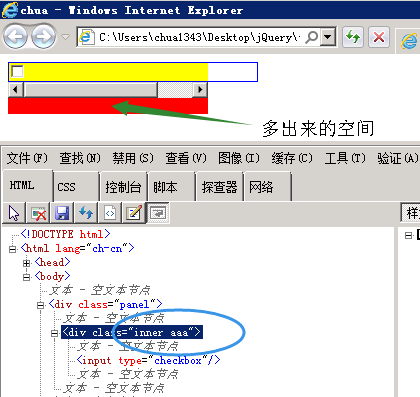Screen dimensions: 420x397
Task: Collapse the right style pane tree node
Action: [x=408, y=236]
